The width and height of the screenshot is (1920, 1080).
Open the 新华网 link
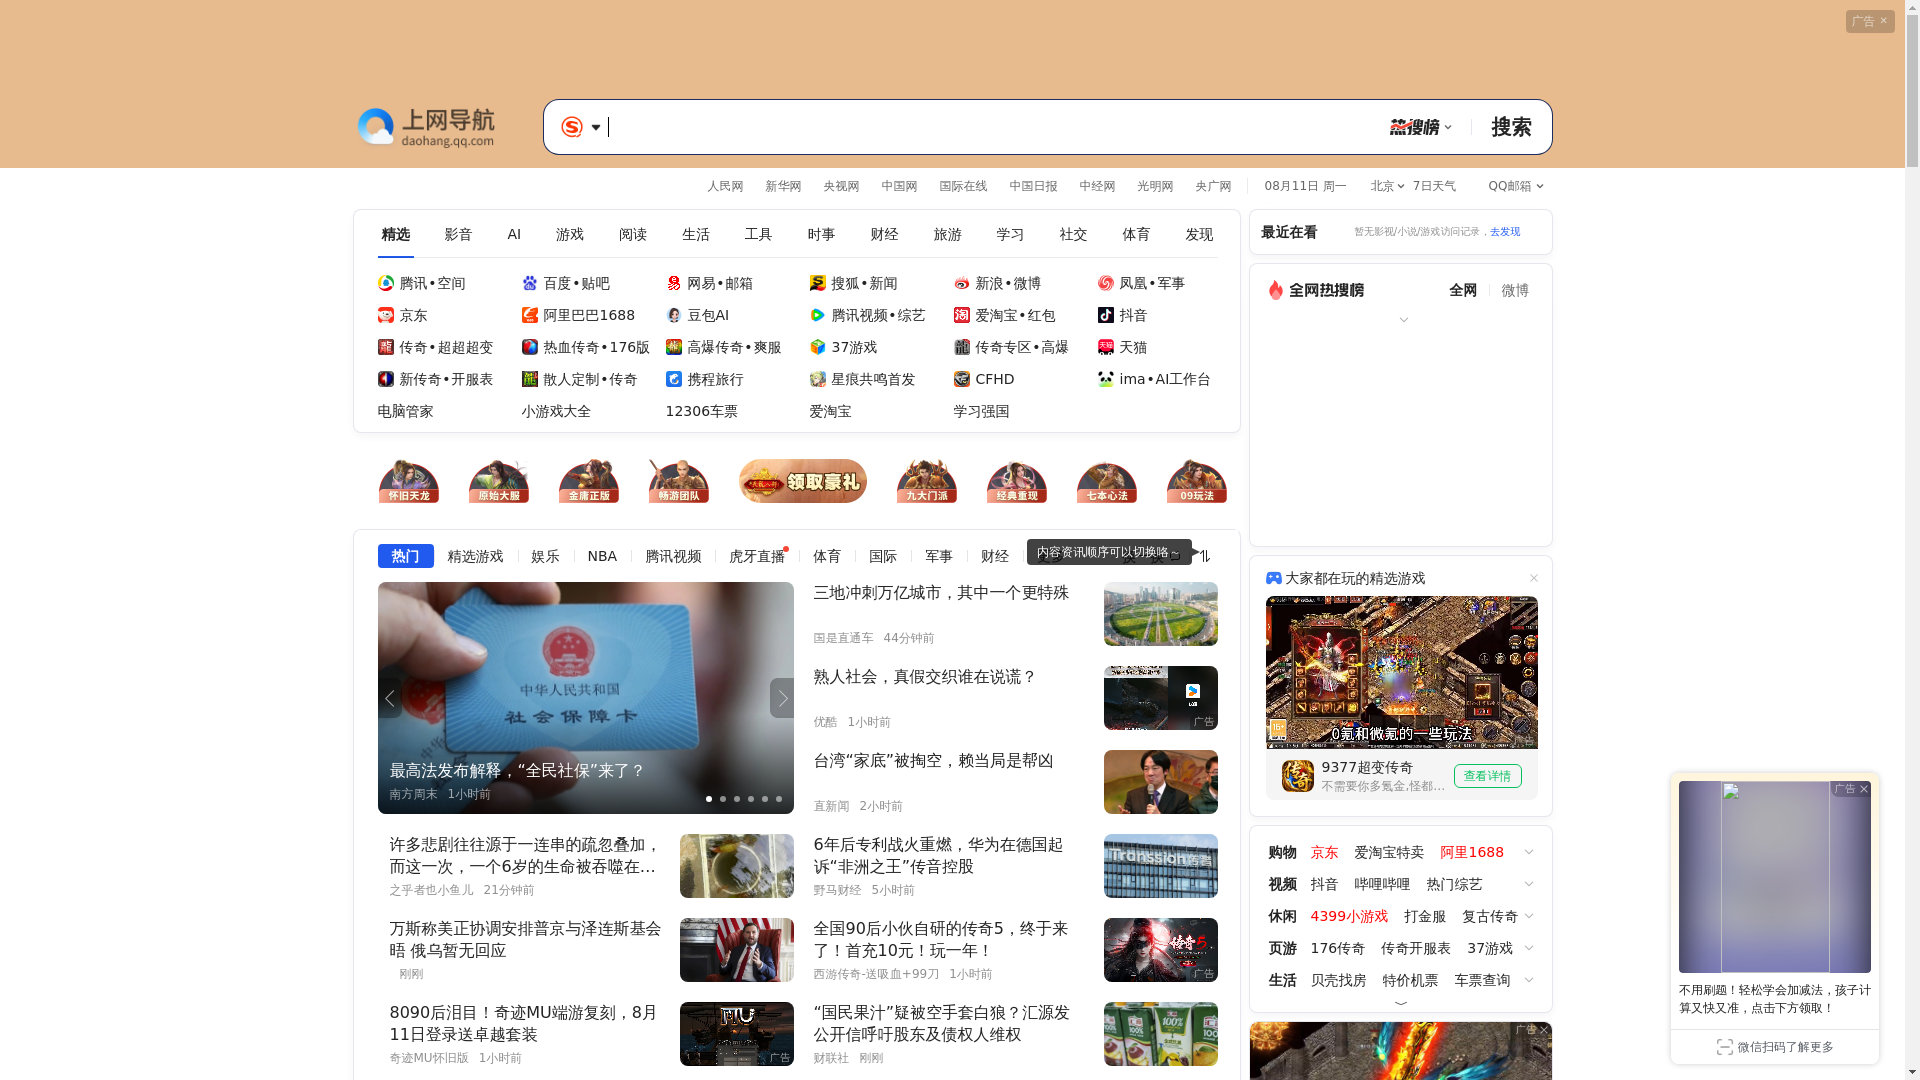tap(783, 186)
